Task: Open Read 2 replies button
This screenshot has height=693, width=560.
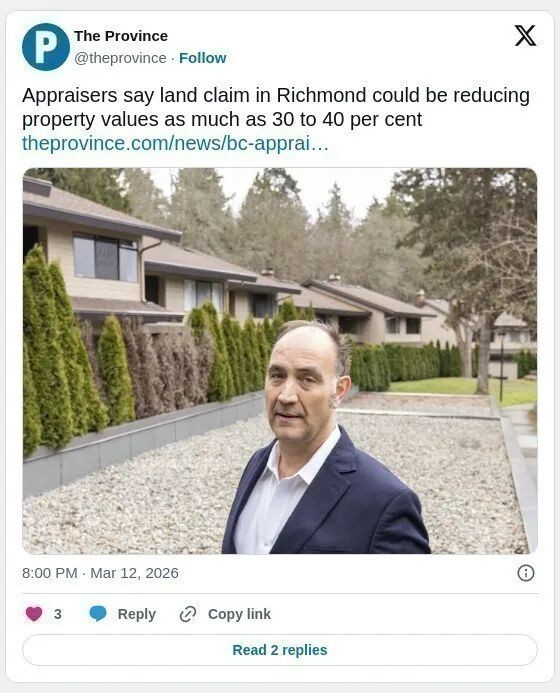Action: [x=280, y=650]
